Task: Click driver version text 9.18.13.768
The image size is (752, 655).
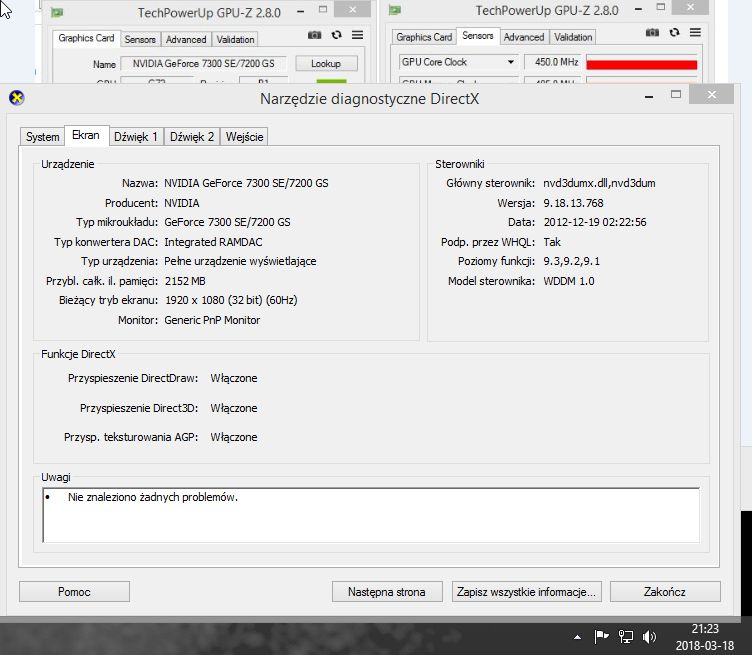Action: tap(573, 203)
